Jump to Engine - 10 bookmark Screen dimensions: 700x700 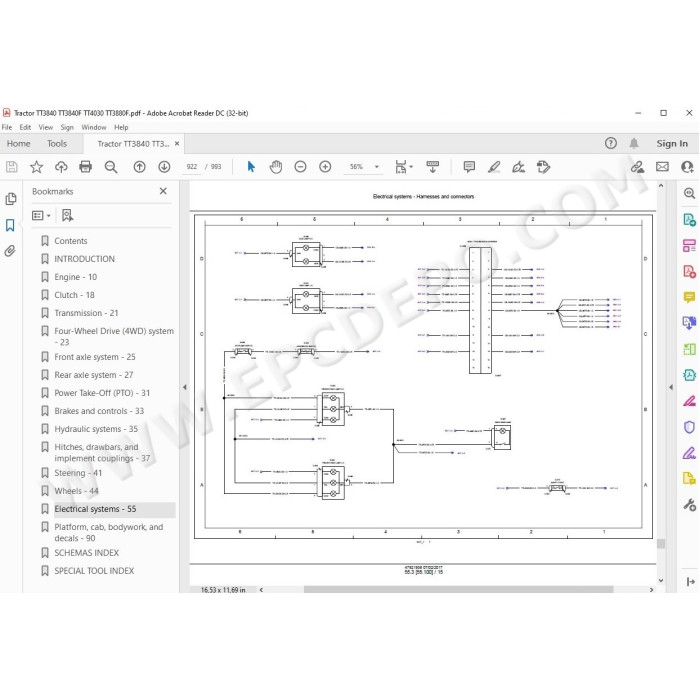coord(75,277)
